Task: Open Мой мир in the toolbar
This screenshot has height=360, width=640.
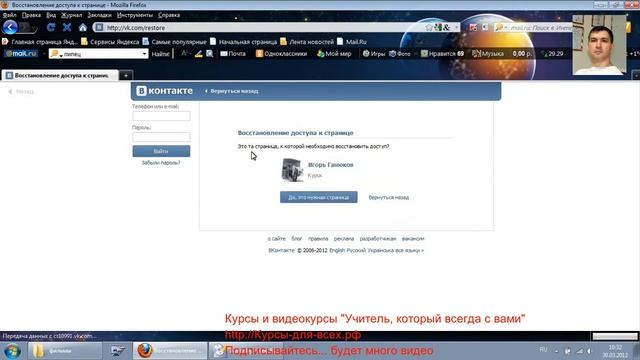Action: (334, 53)
